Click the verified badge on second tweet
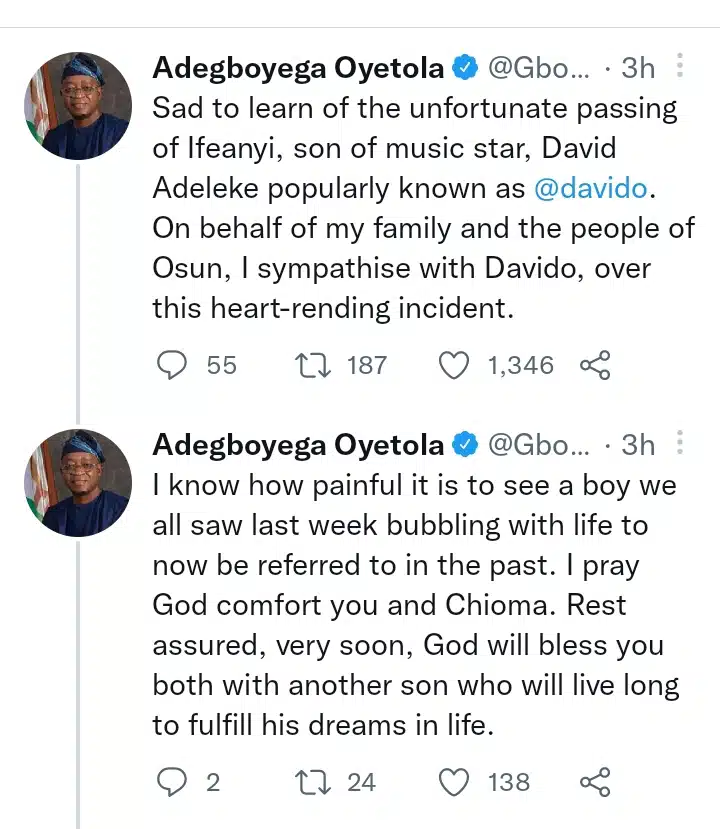The width and height of the screenshot is (720, 829). 465,443
